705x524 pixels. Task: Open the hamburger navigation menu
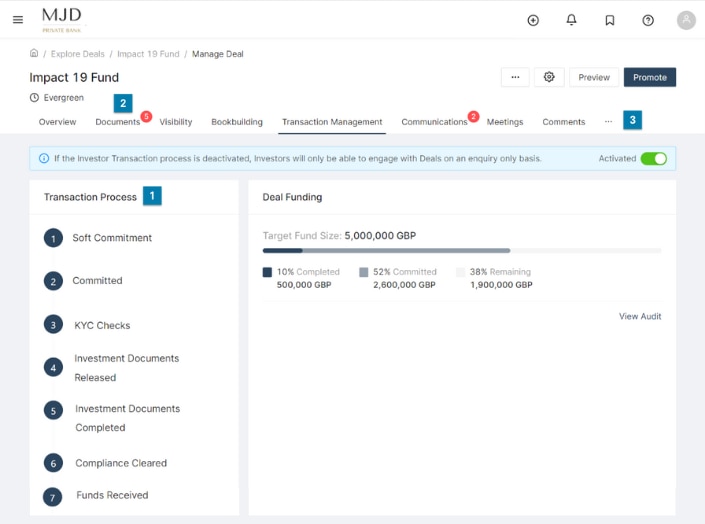17,20
